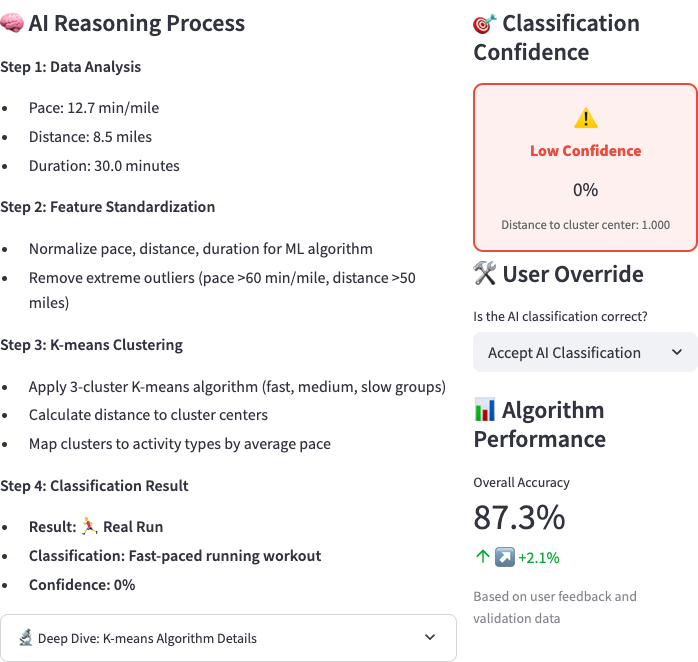Click the 87.3% overall accuracy value
Image resolution: width=698 pixels, height=662 pixels.
click(519, 518)
